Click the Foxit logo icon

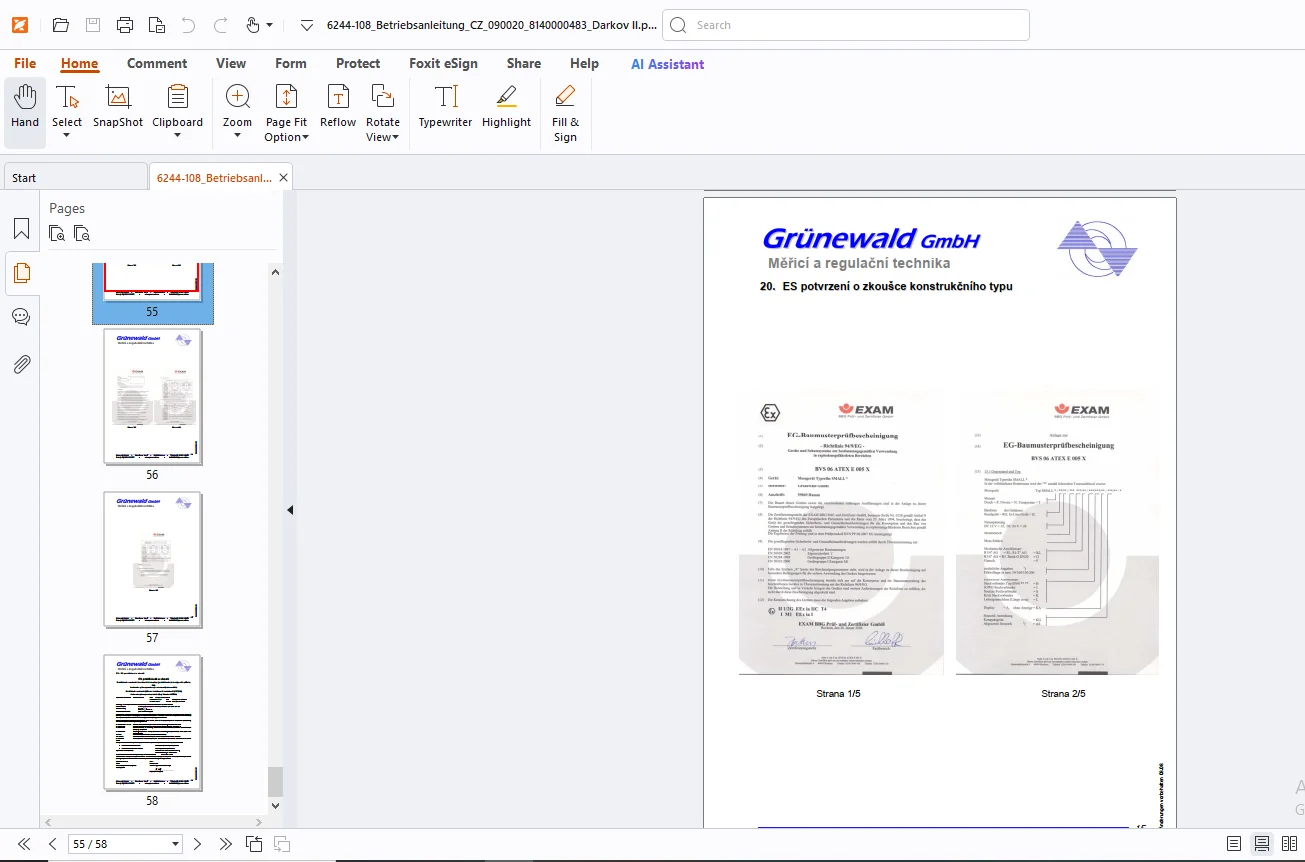20,25
